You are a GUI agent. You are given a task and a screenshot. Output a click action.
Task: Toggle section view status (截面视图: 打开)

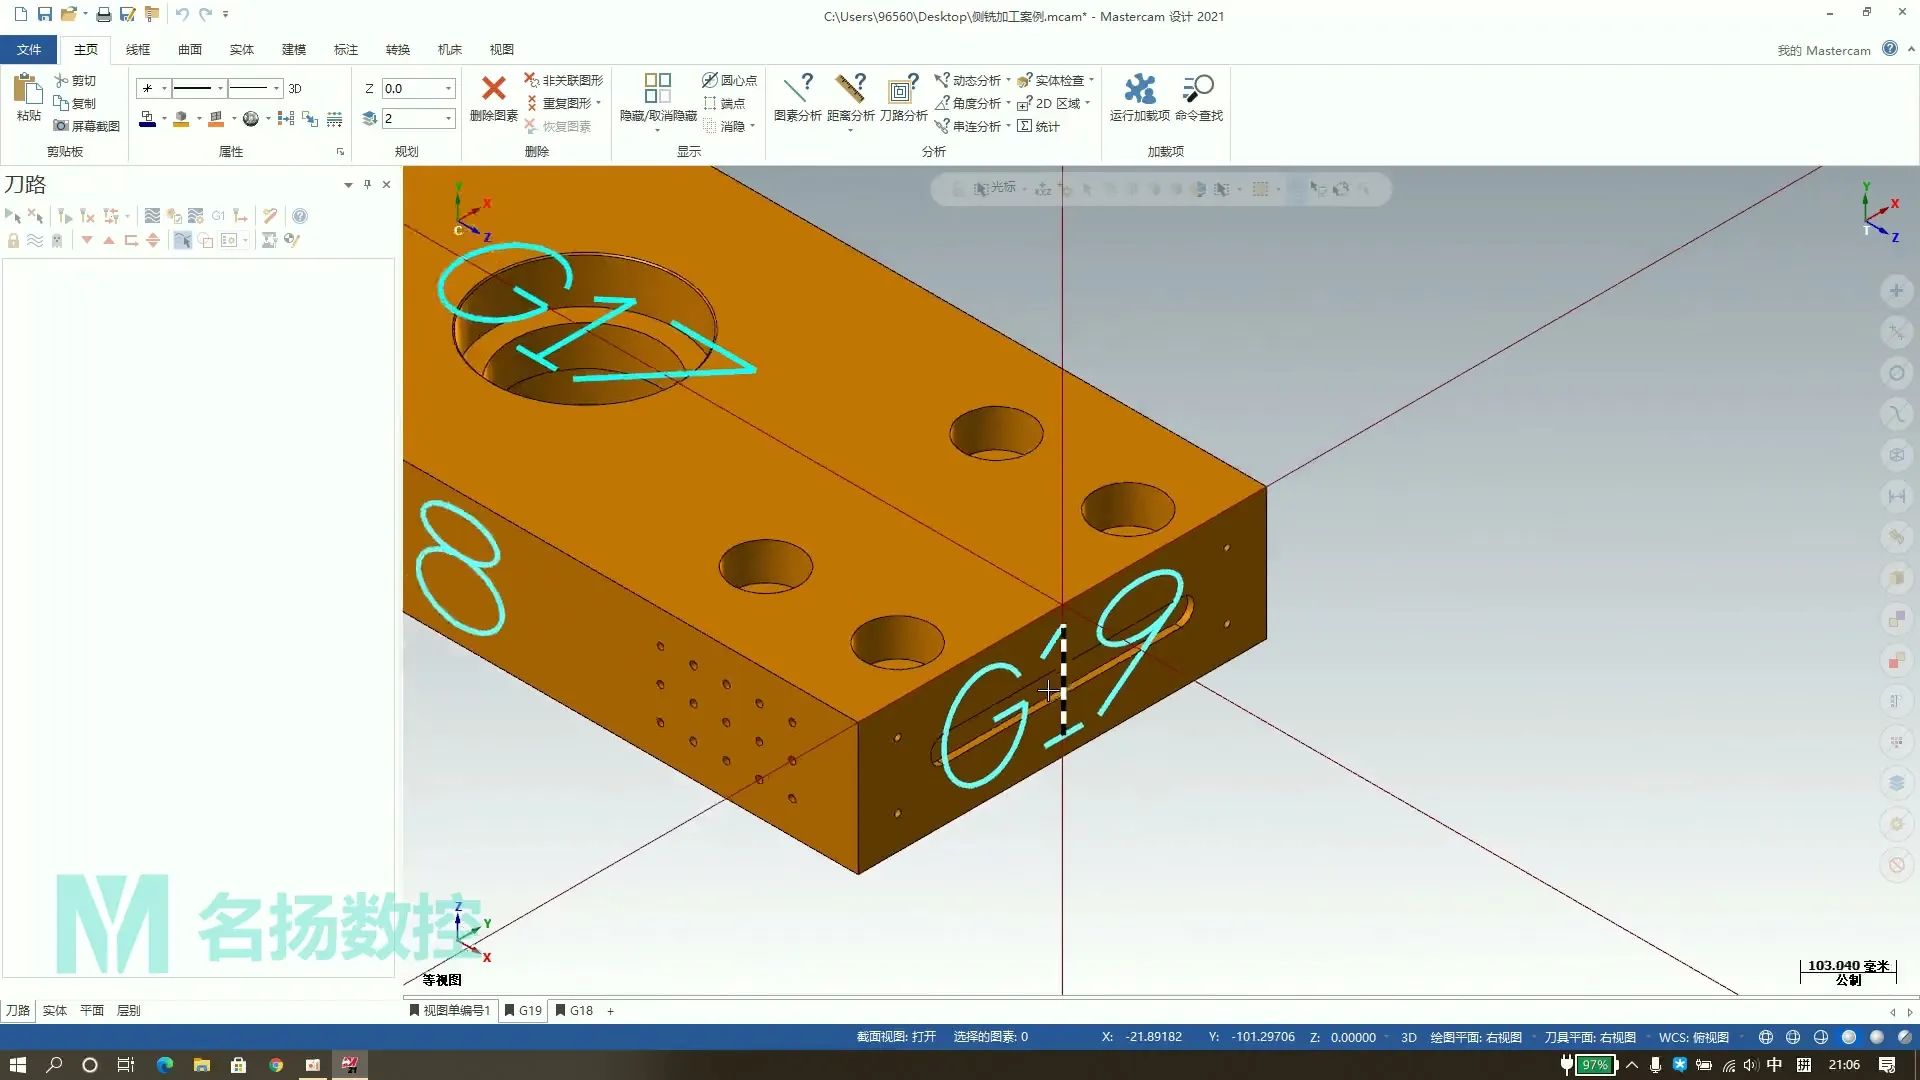pos(896,1037)
